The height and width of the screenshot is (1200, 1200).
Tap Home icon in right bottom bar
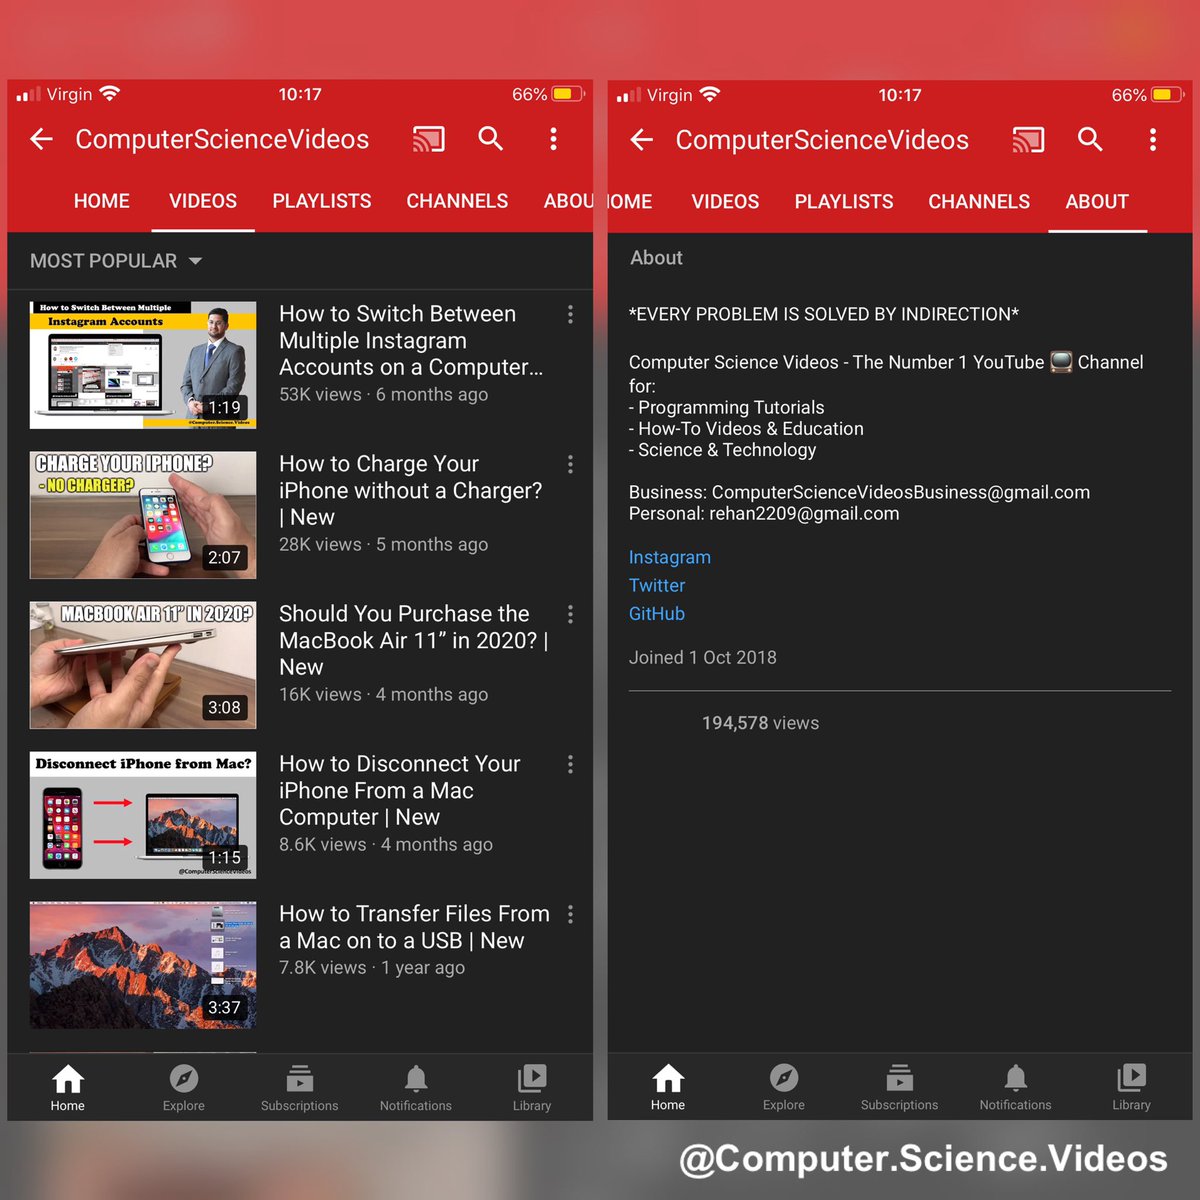click(668, 1079)
